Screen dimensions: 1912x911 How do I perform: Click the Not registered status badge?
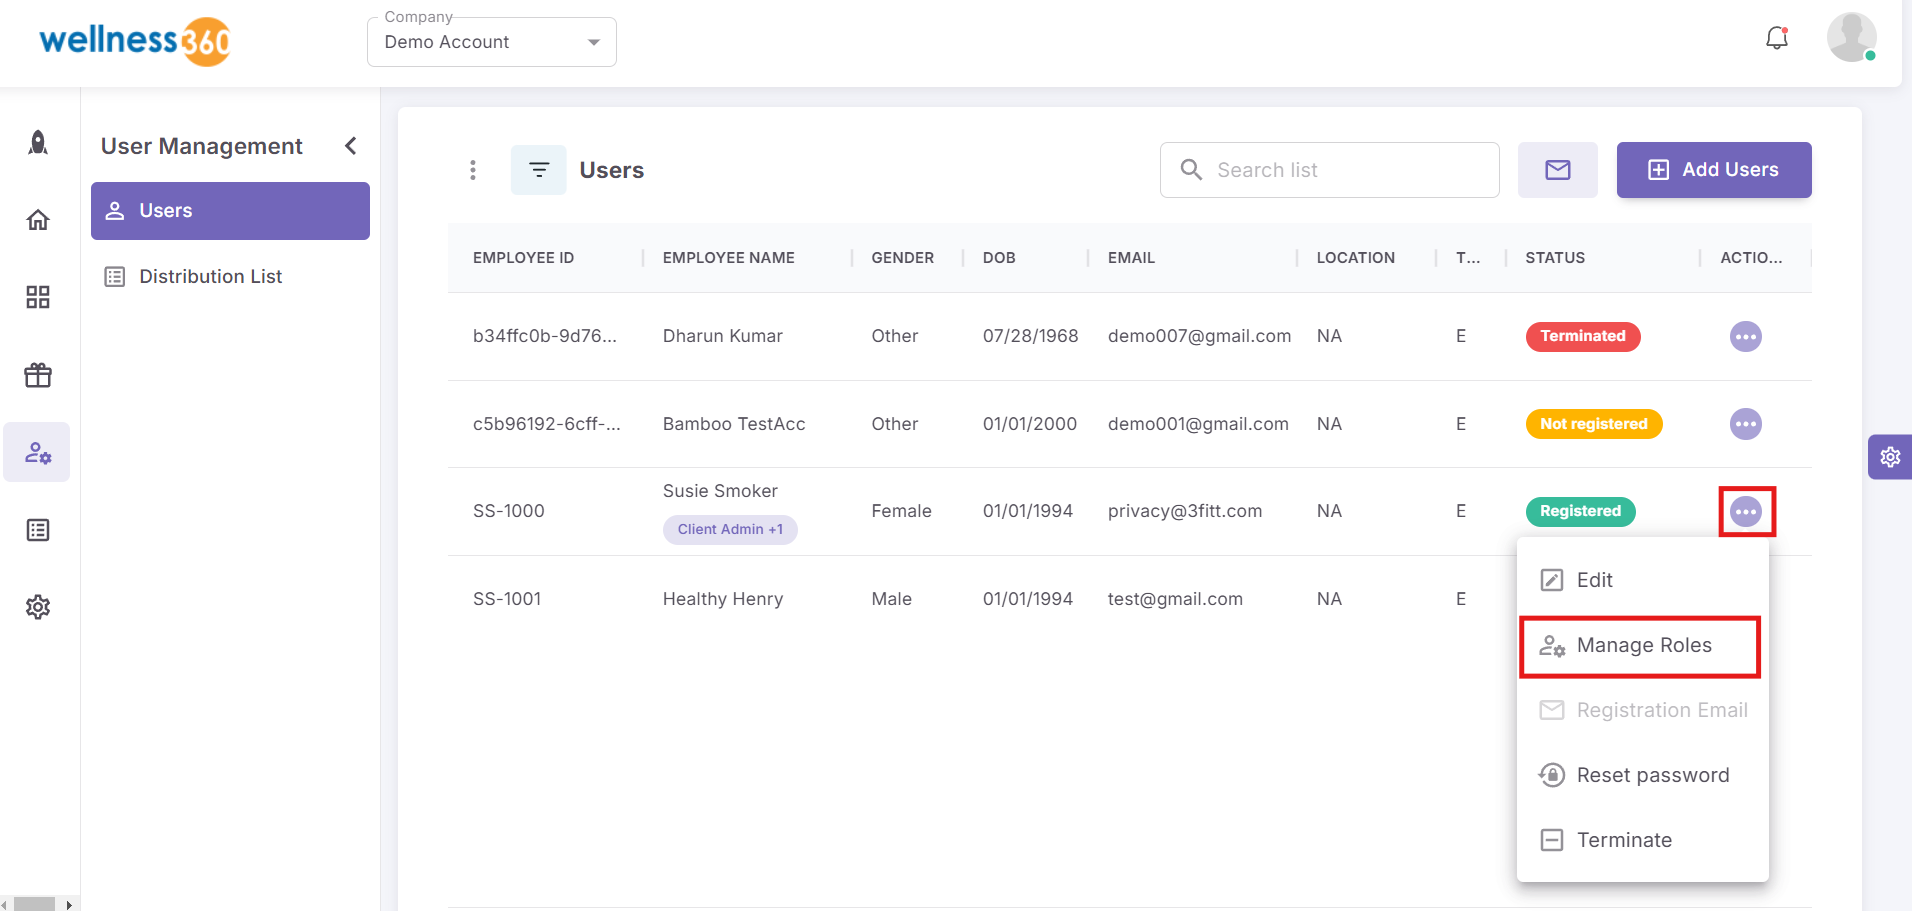[1594, 424]
